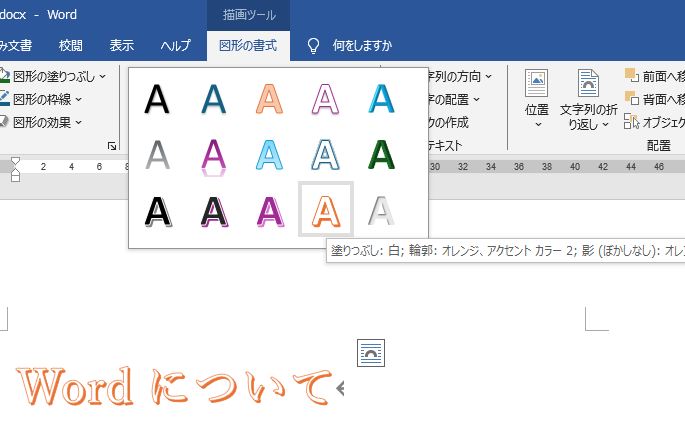This screenshot has width=685, height=425.
Task: Switch to the 図形の書式 tab
Action: coord(248,45)
